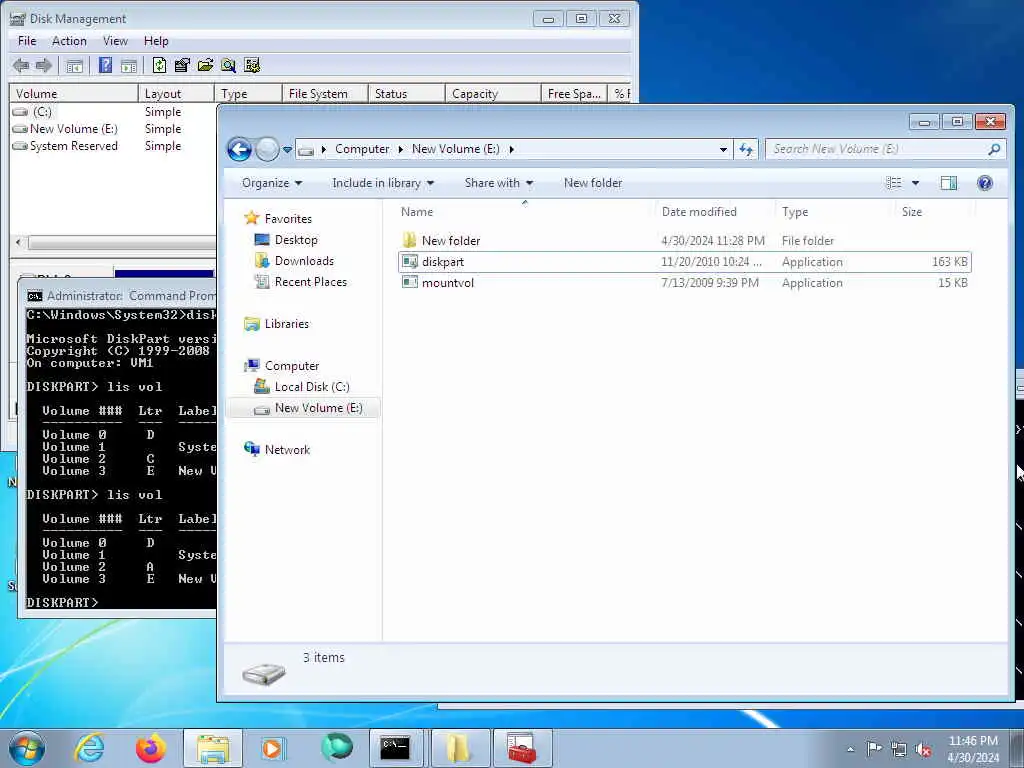1024x768 pixels.
Task: Click the volume speaker icon in system tray
Action: (923, 749)
